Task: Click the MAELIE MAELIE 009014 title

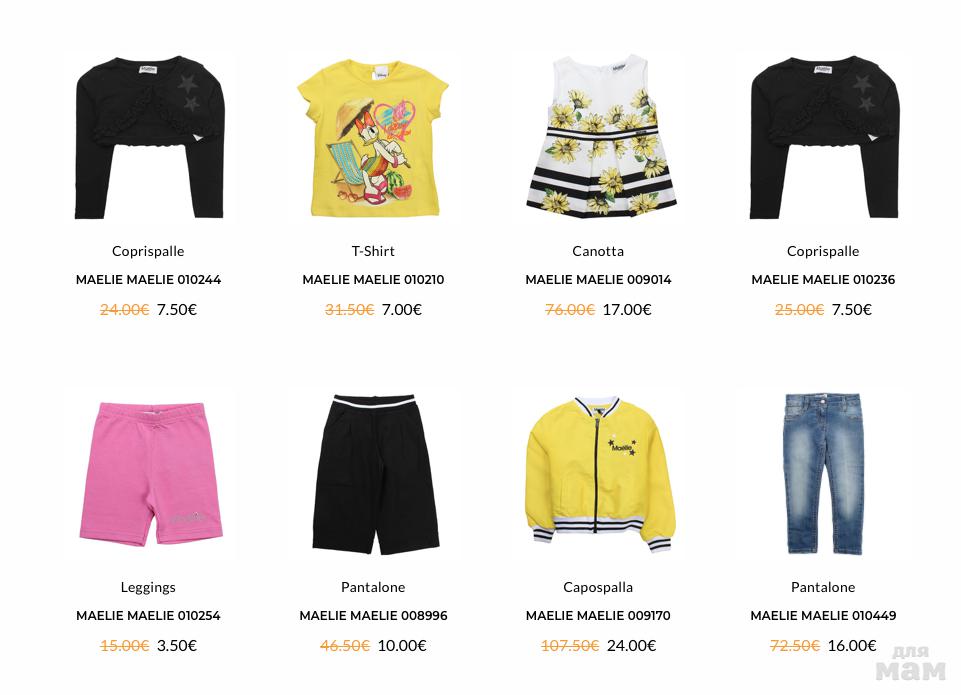Action: [x=598, y=279]
